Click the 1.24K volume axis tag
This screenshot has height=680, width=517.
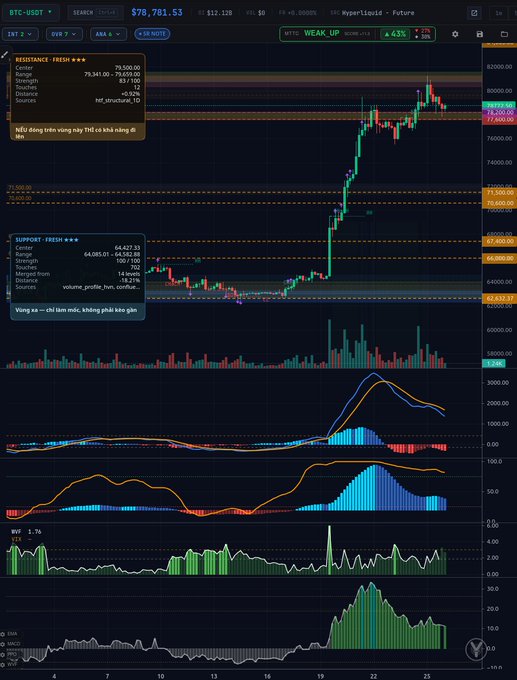494,363
